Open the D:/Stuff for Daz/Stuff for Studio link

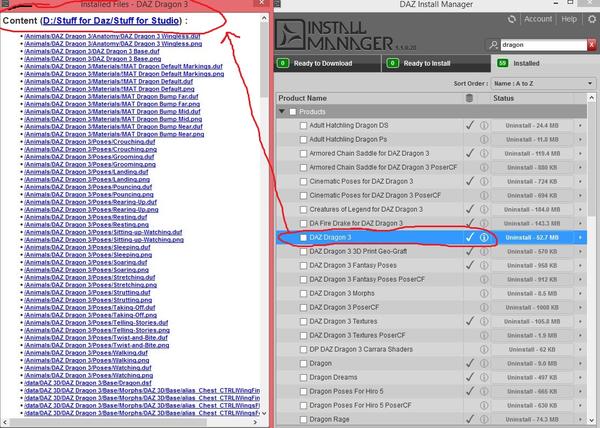pyautogui.click(x=111, y=21)
